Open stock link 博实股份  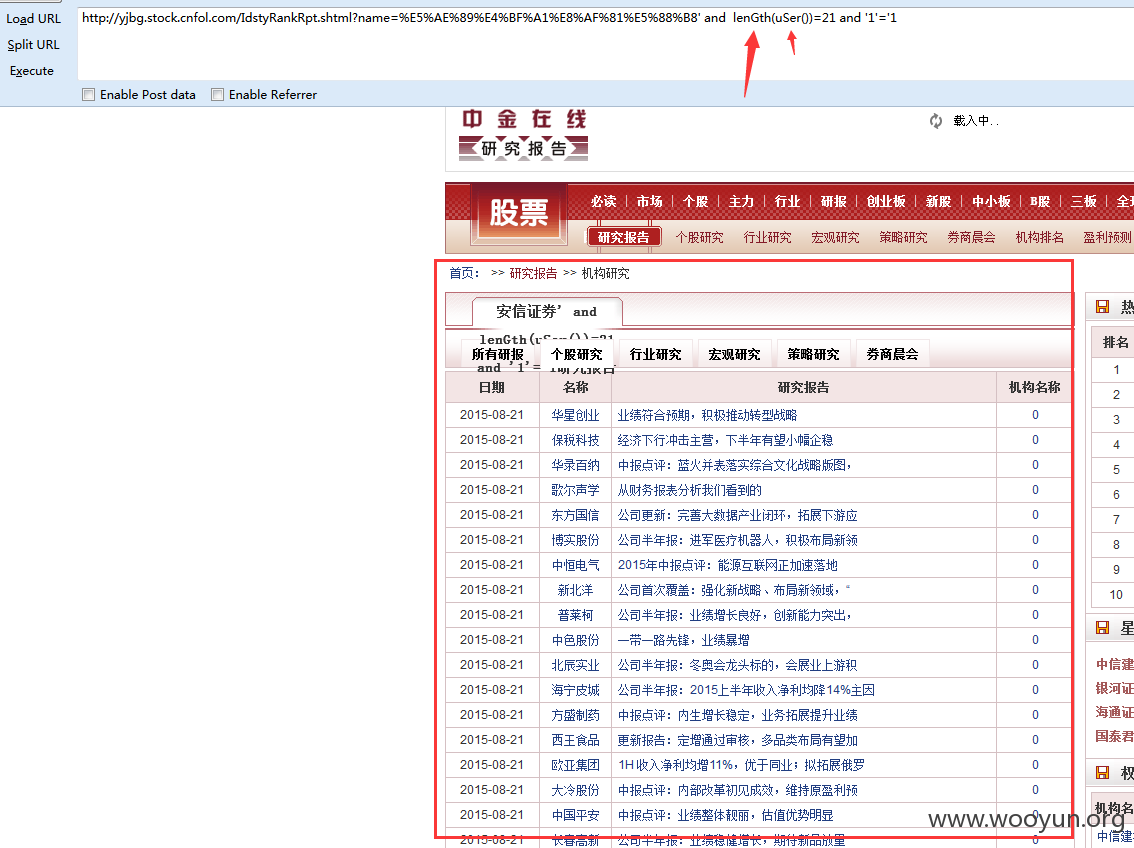(576, 540)
